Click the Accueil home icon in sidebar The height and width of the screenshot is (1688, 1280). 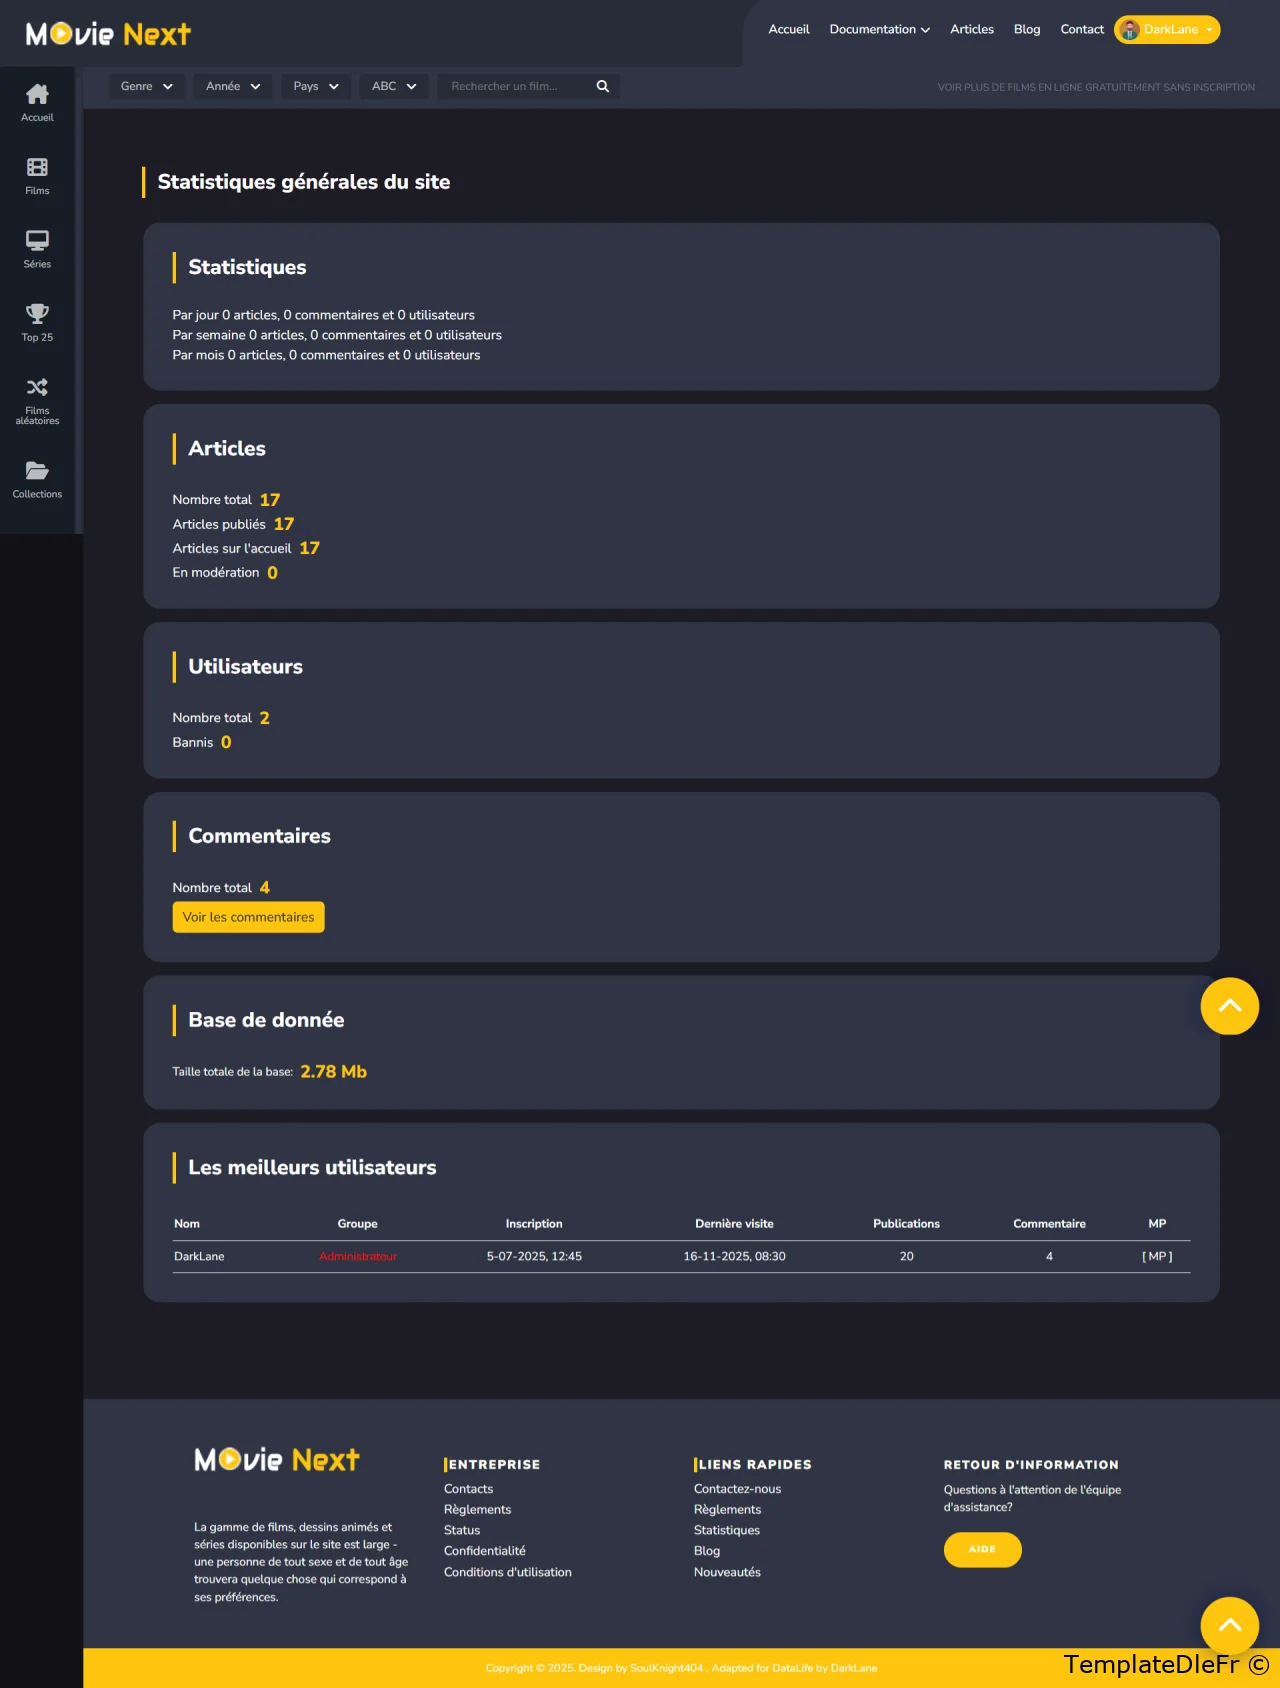(x=37, y=95)
